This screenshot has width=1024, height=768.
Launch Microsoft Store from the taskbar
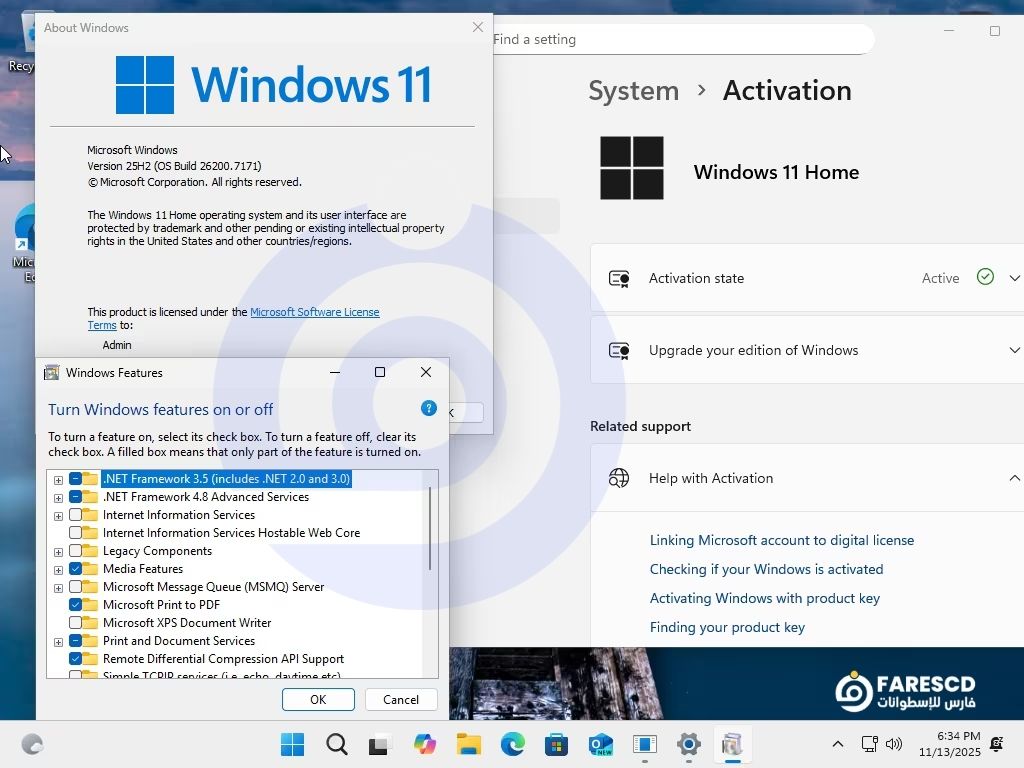coord(557,745)
